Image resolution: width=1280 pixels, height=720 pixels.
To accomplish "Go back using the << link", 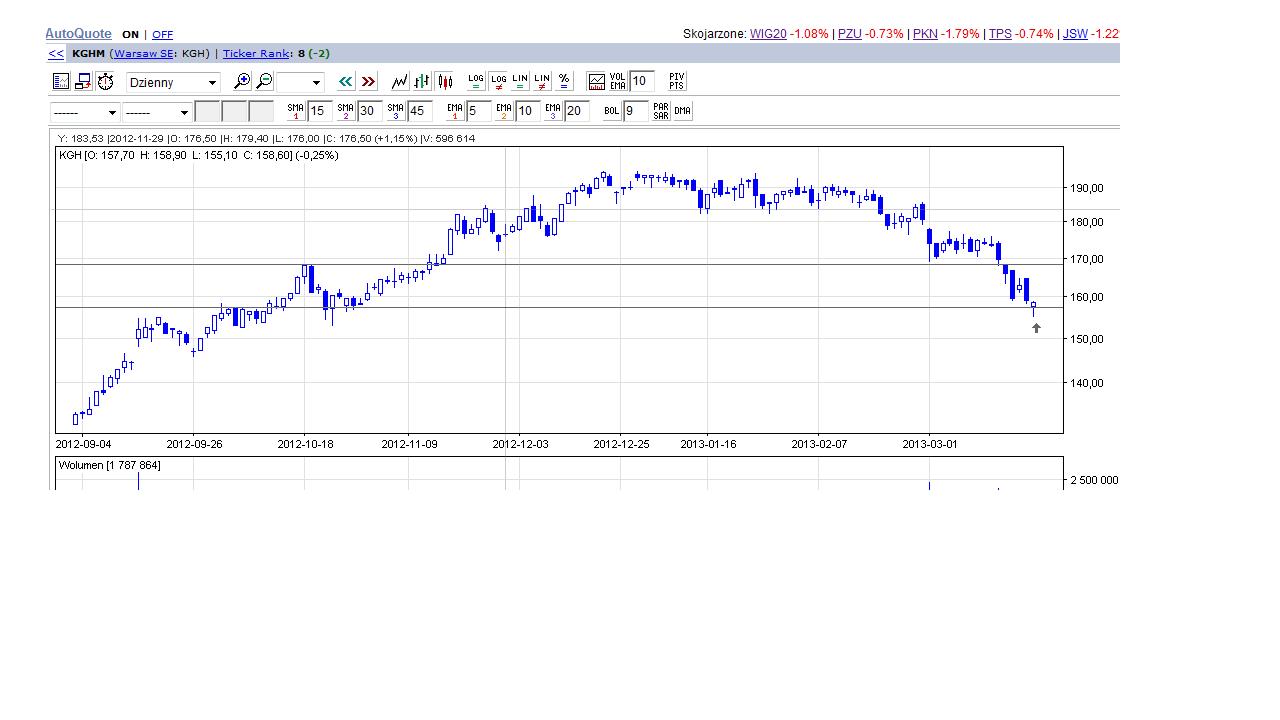I will pyautogui.click(x=56, y=54).
